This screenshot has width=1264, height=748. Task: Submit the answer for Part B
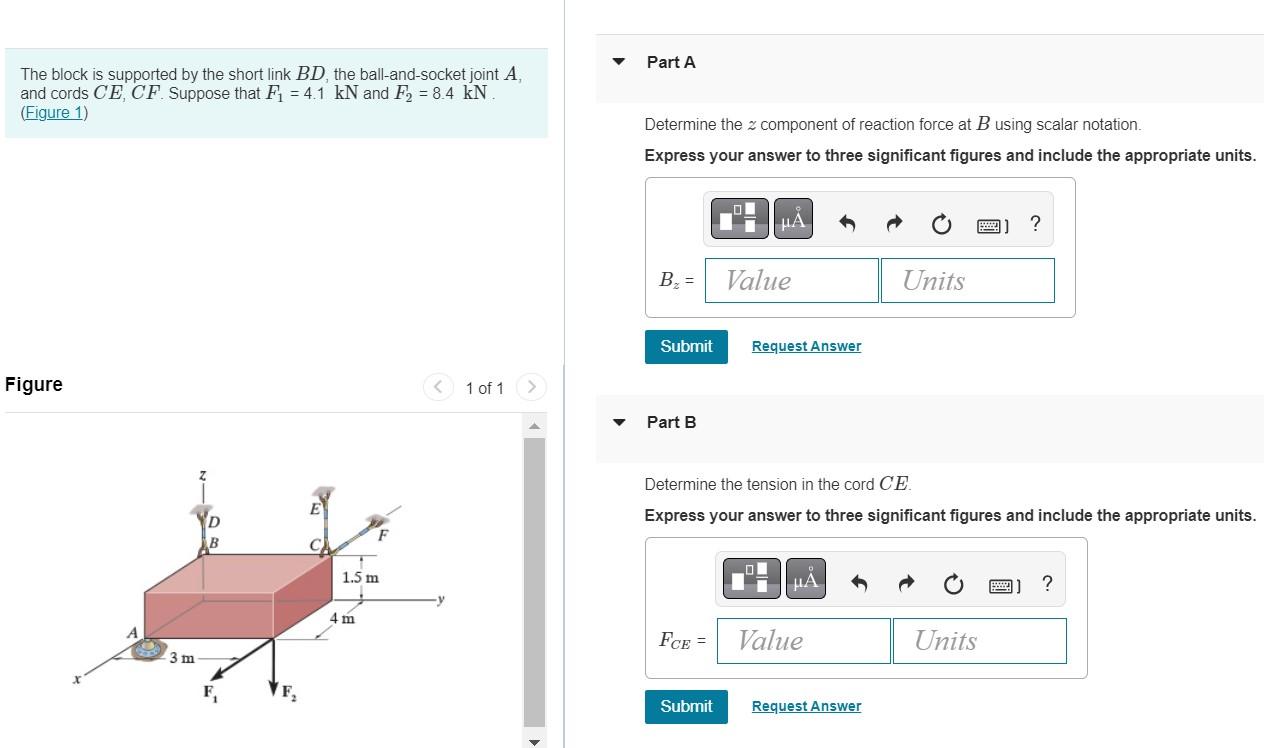point(686,706)
